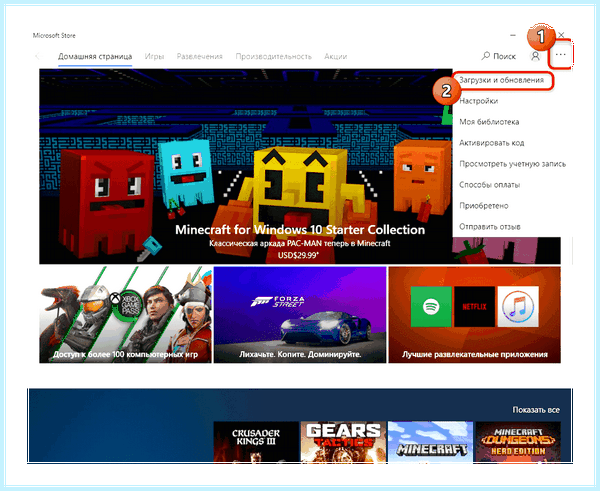600x491 pixels.
Task: Open the Minecraft game cover
Action: (430, 442)
